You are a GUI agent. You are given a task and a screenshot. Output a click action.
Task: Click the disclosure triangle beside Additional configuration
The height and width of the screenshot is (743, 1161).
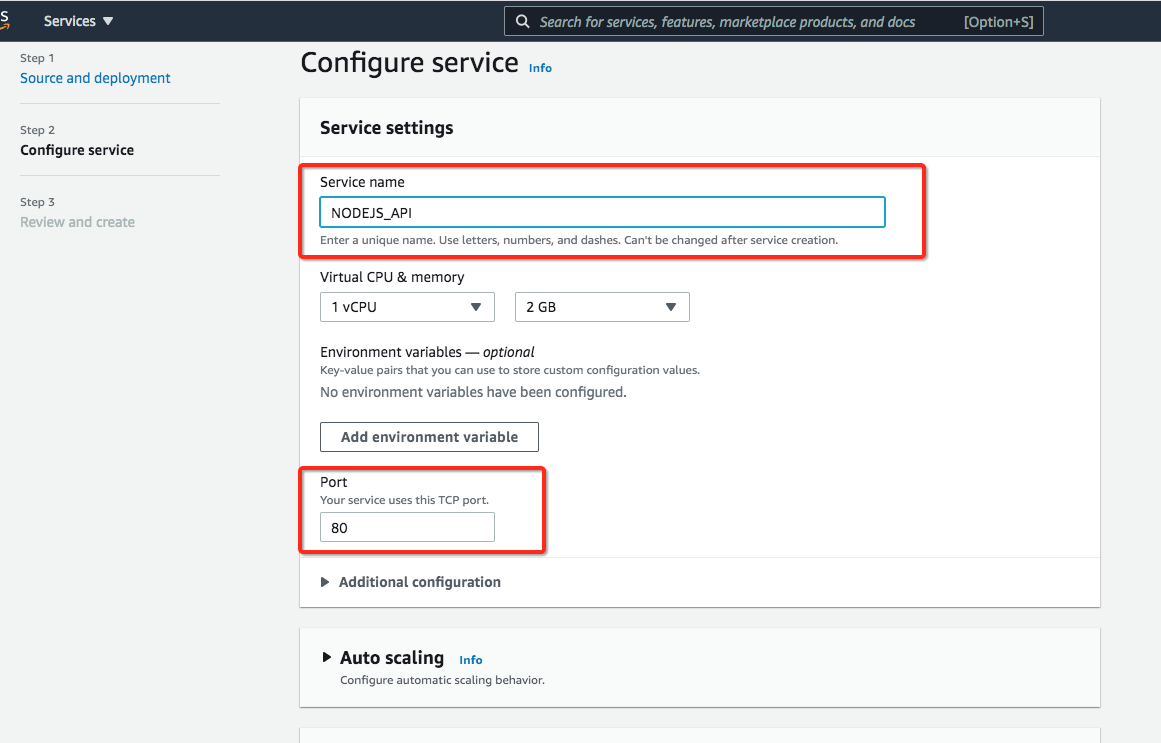(x=324, y=581)
